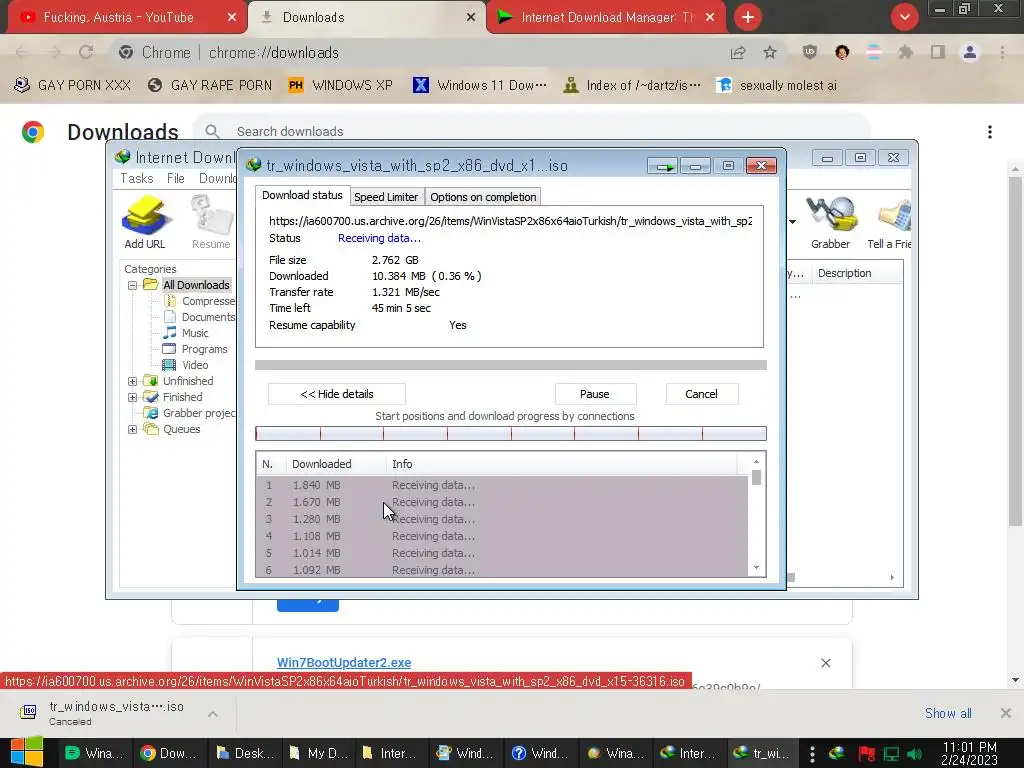Open the Tasks menu in IDM

coord(136,178)
